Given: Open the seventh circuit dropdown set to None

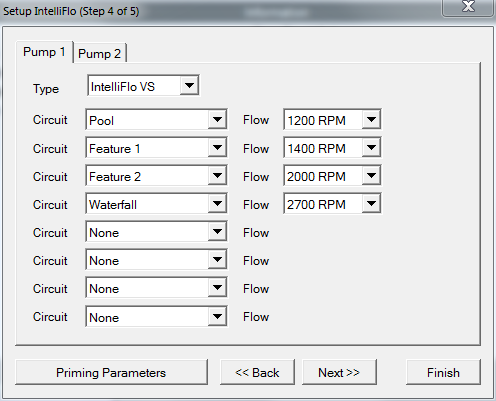Looking at the screenshot, I should pos(156,288).
